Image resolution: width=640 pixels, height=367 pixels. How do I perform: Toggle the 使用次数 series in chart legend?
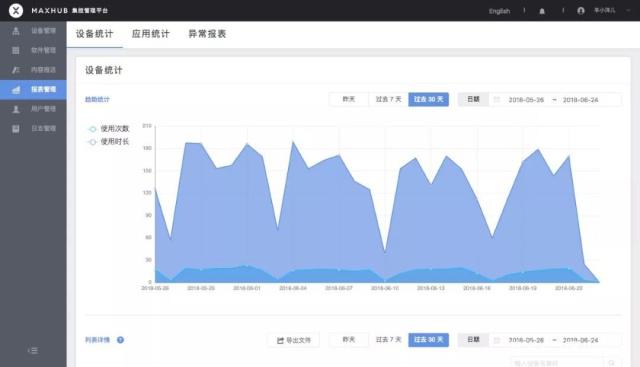[109, 129]
